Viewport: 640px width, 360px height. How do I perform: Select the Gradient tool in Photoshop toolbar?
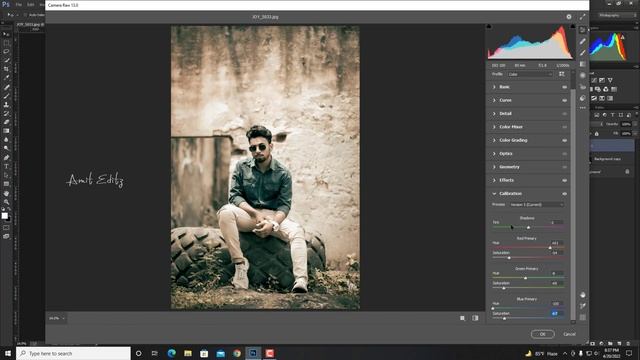click(6, 131)
